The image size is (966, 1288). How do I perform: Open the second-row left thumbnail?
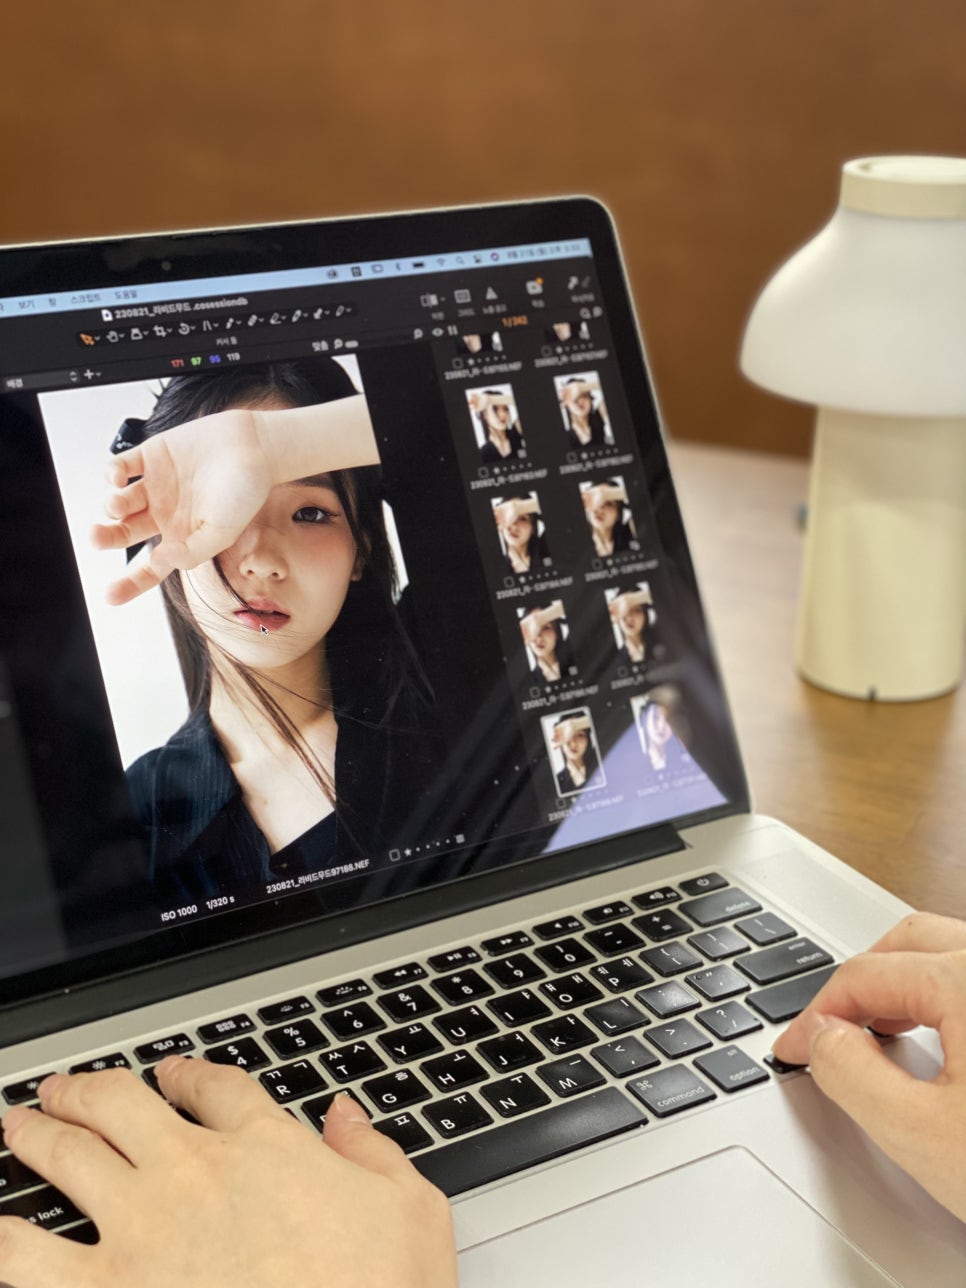494,423
